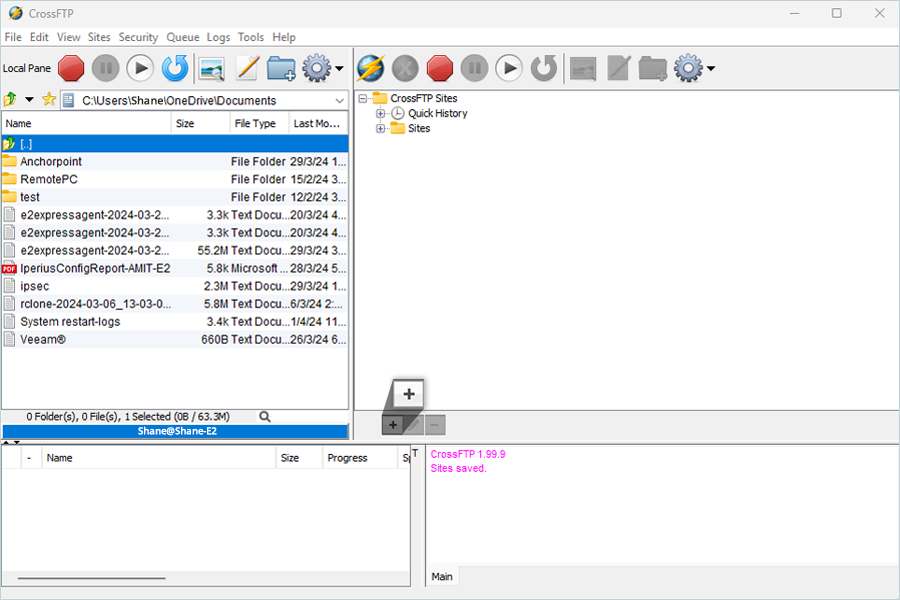The image size is (900, 600).
Task: Click the queue Progress column header
Action: pyautogui.click(x=359, y=458)
